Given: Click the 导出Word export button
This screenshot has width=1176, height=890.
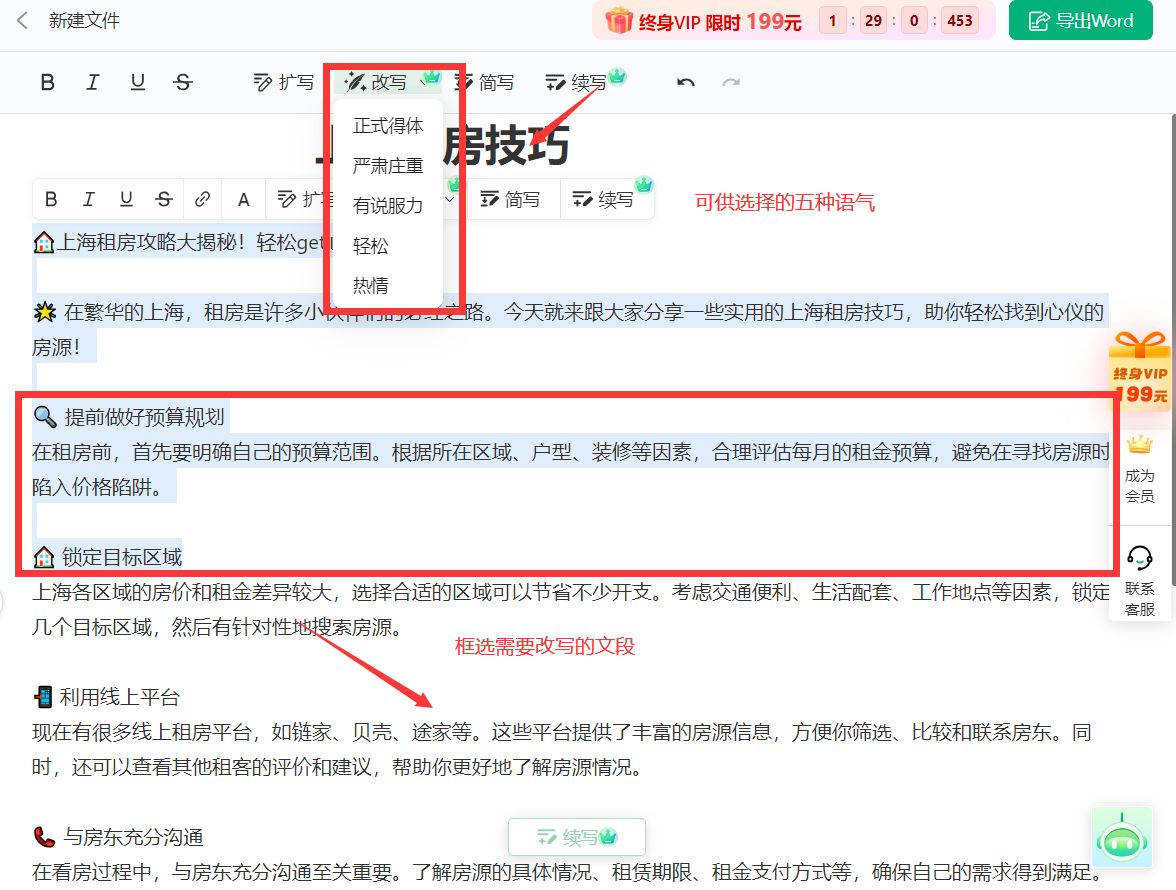Looking at the screenshot, I should pyautogui.click(x=1080, y=20).
